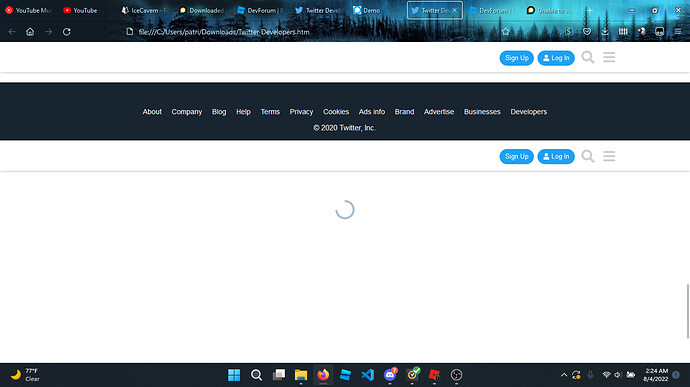Open the Blog footer link
The image size is (690, 387).
tap(219, 112)
